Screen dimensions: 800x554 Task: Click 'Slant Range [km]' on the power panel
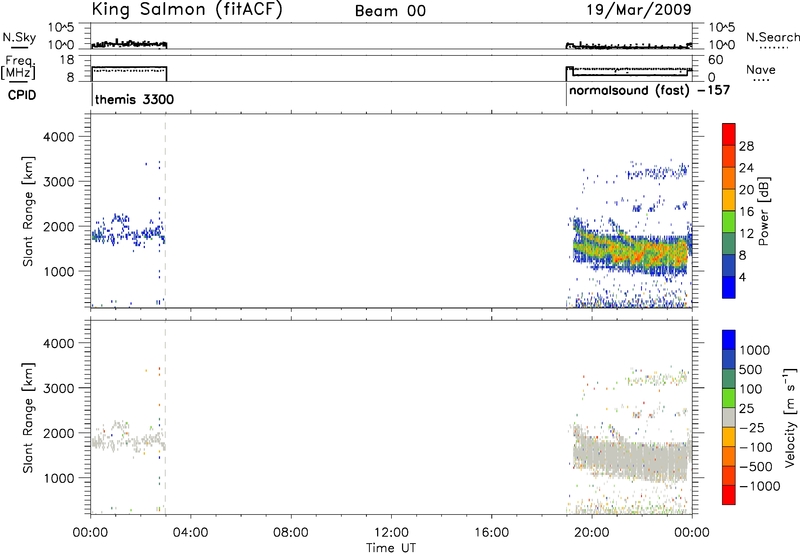pos(28,211)
